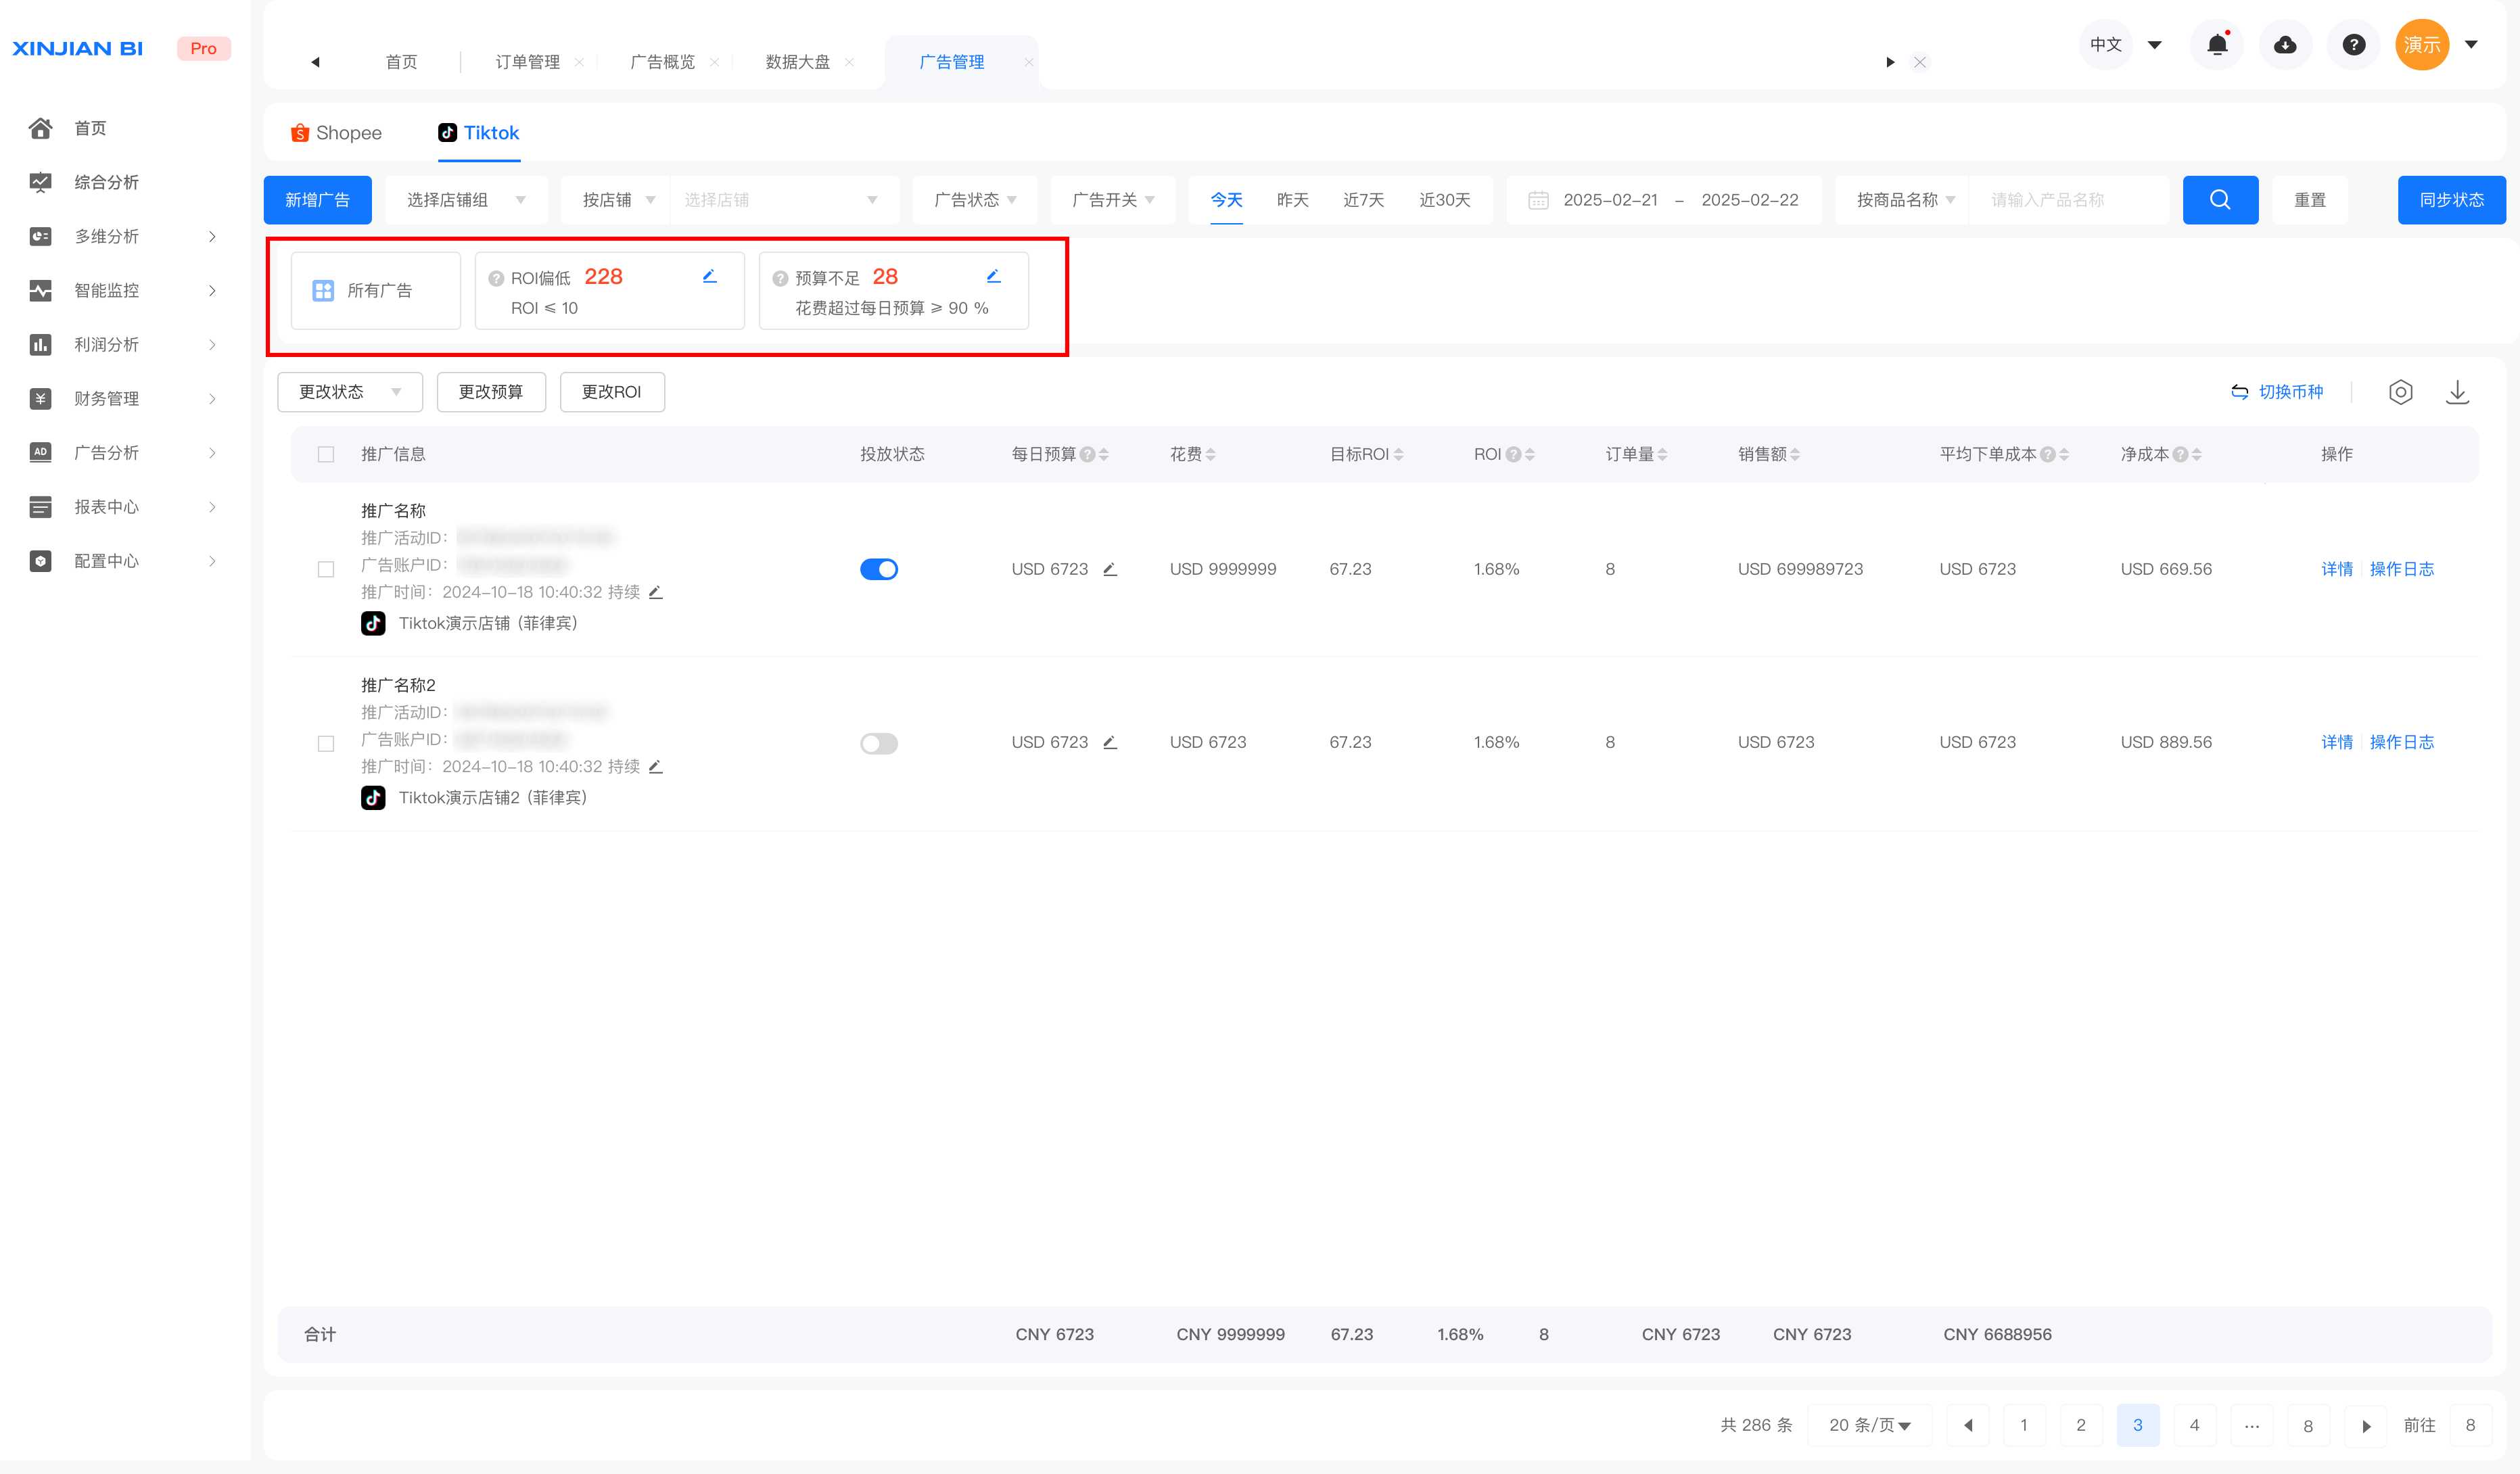This screenshot has height=1474, width=2520.
Task: Open the 广告开关 dropdown
Action: pos(1112,200)
